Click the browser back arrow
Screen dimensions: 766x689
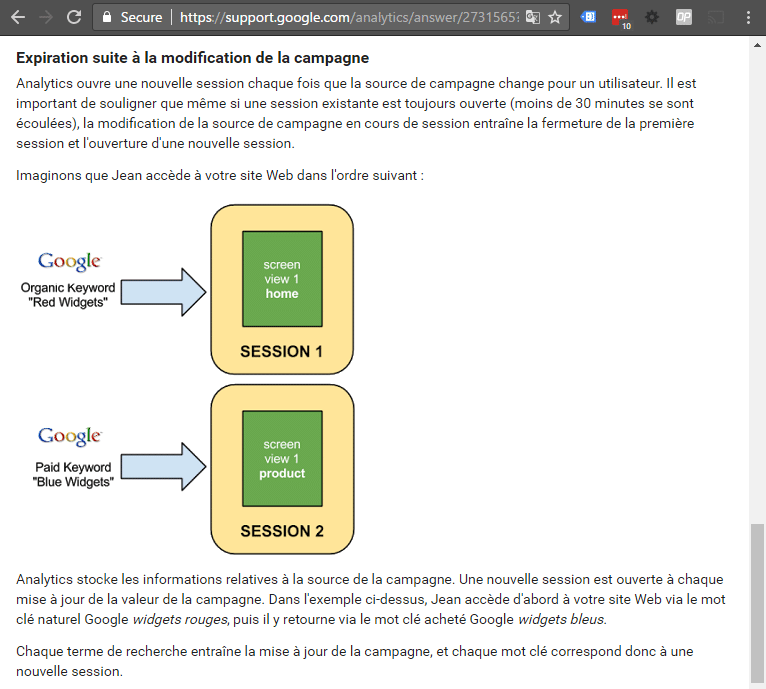(x=18, y=17)
